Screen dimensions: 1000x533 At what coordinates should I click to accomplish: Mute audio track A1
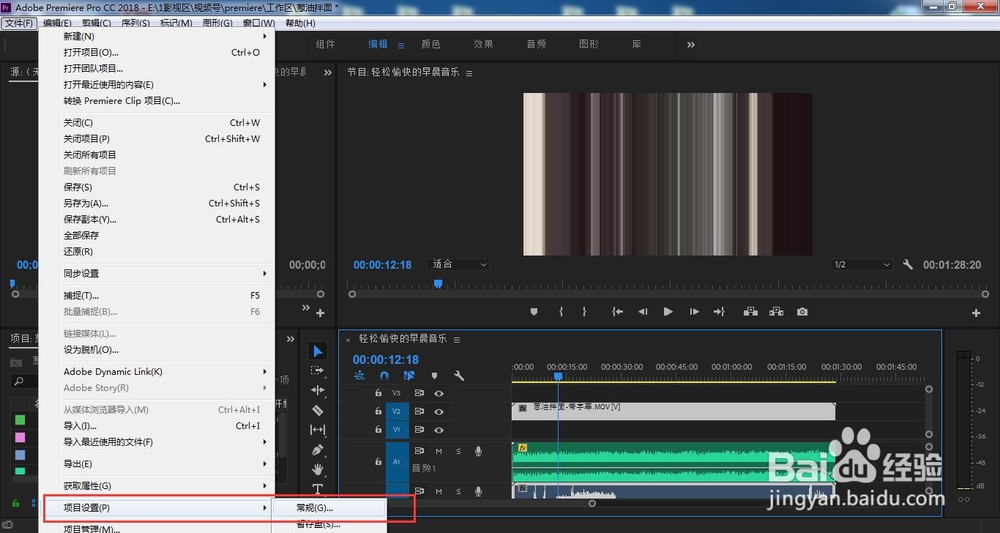coord(439,451)
